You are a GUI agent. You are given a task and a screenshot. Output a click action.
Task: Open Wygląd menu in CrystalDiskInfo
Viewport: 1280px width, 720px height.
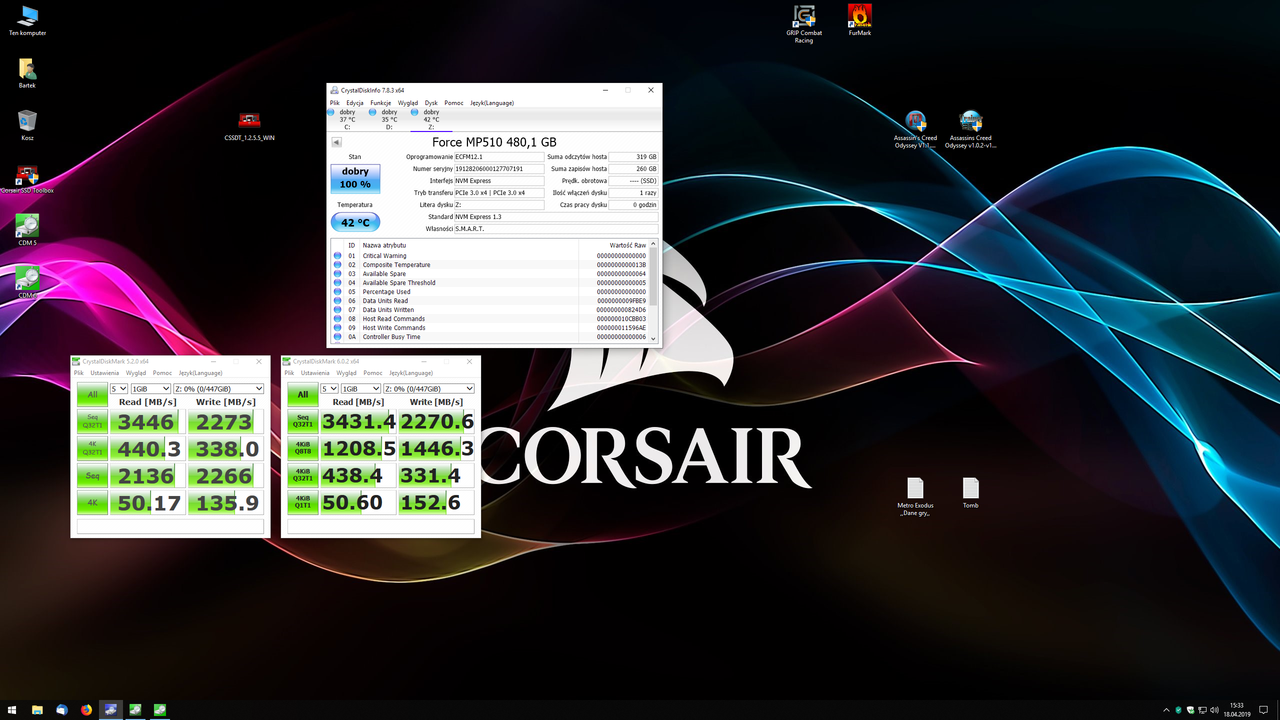click(408, 103)
